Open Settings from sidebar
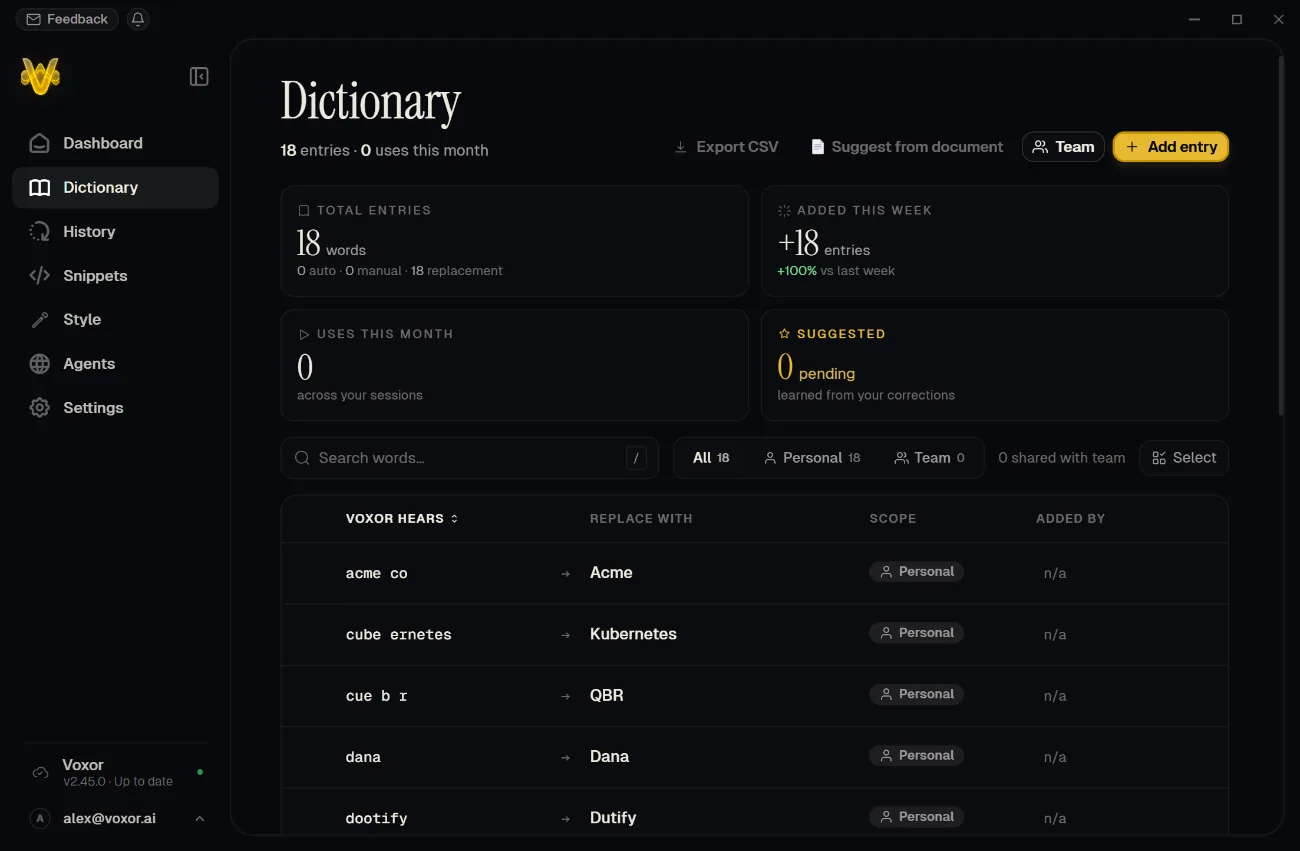This screenshot has width=1300, height=851. (x=115, y=407)
